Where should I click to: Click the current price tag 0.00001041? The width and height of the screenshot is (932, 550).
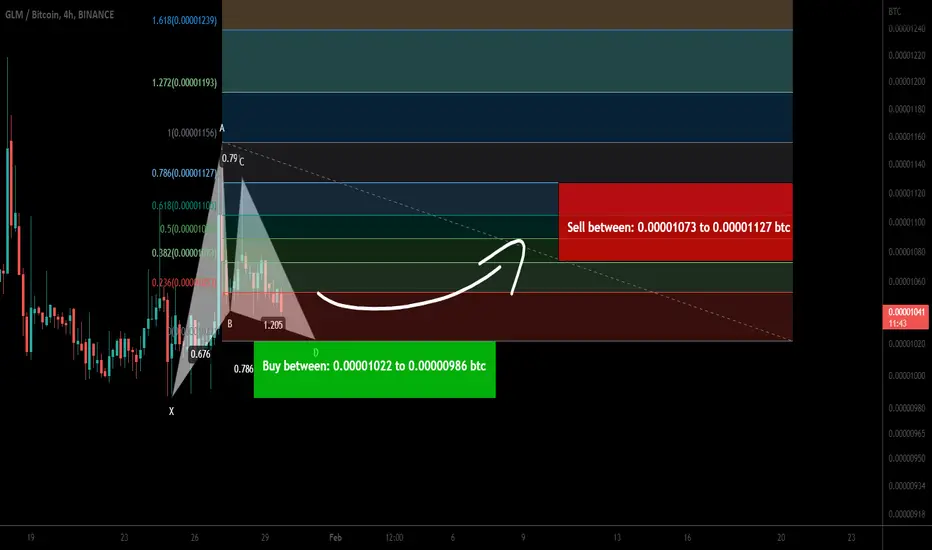click(906, 318)
